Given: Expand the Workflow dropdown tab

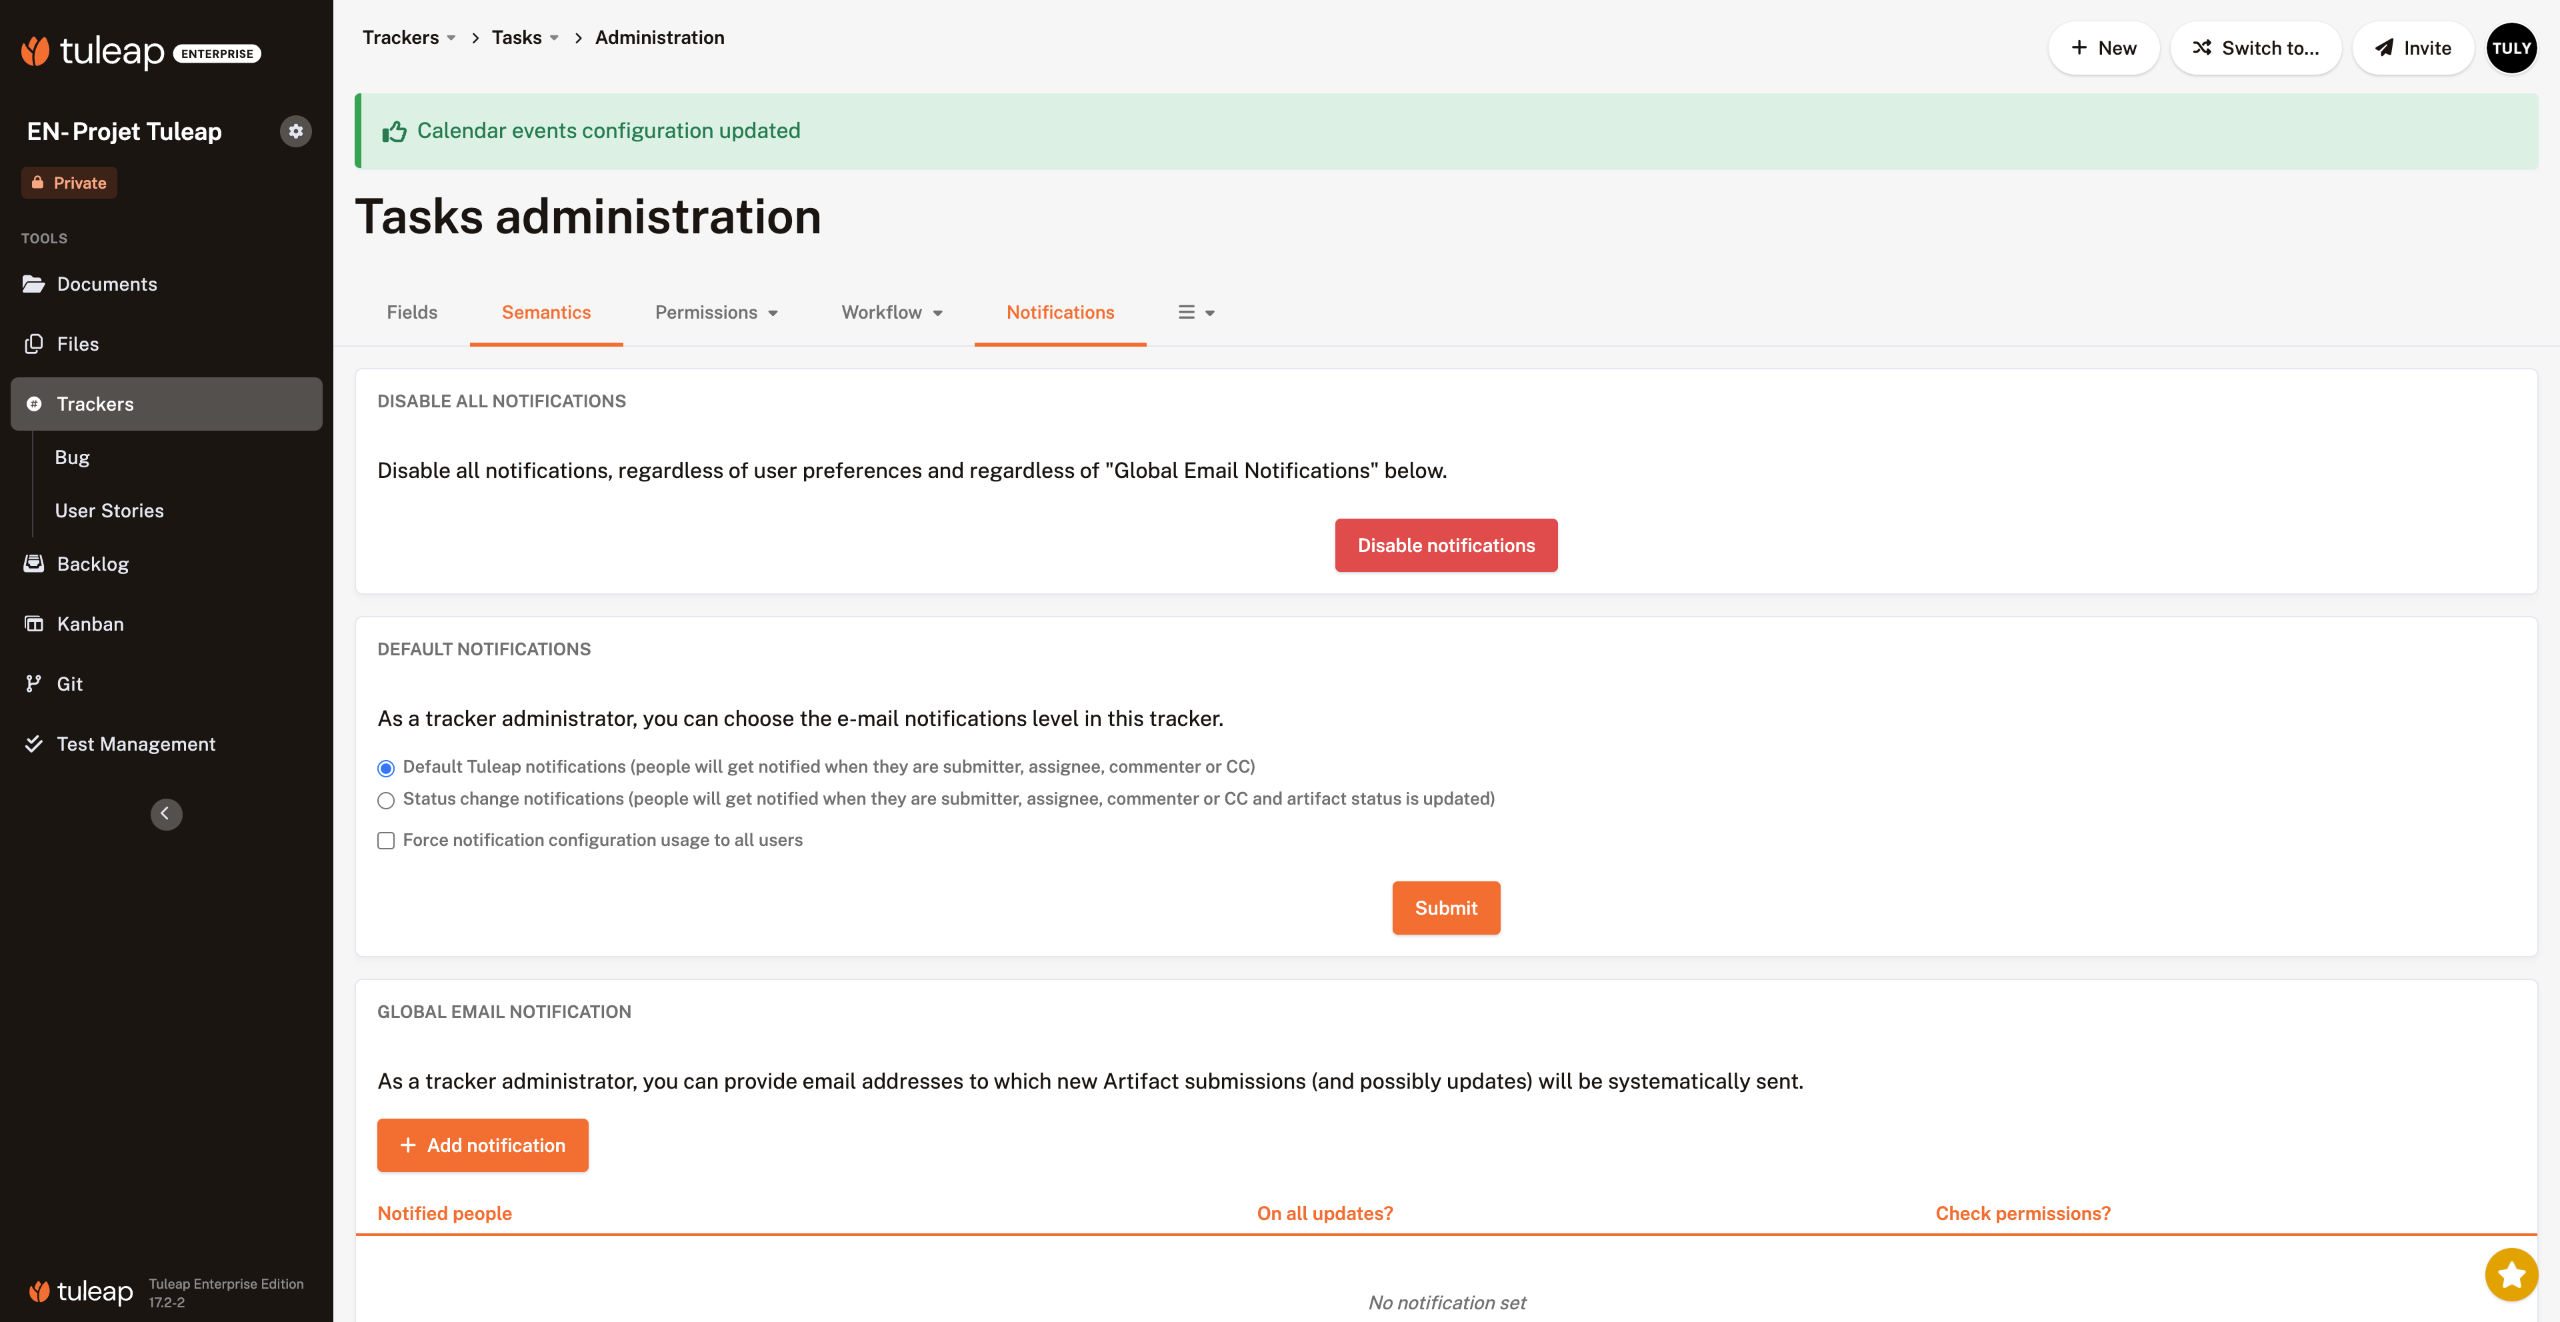Looking at the screenshot, I should click(x=892, y=313).
